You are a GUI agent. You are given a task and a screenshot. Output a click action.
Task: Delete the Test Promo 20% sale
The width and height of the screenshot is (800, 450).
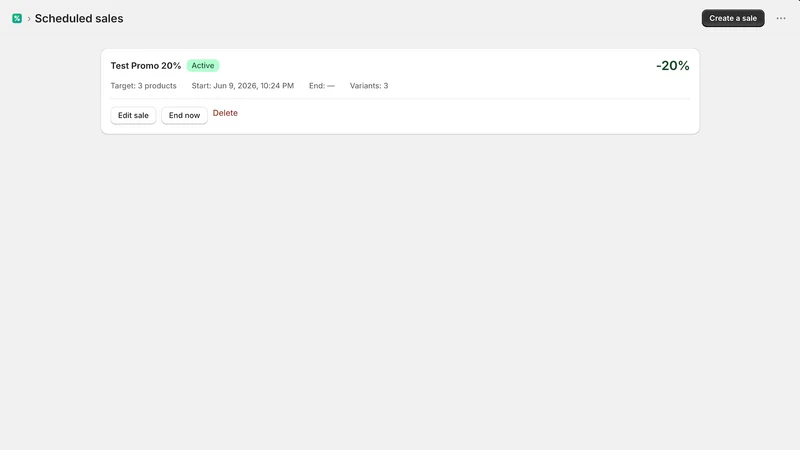tap(225, 113)
